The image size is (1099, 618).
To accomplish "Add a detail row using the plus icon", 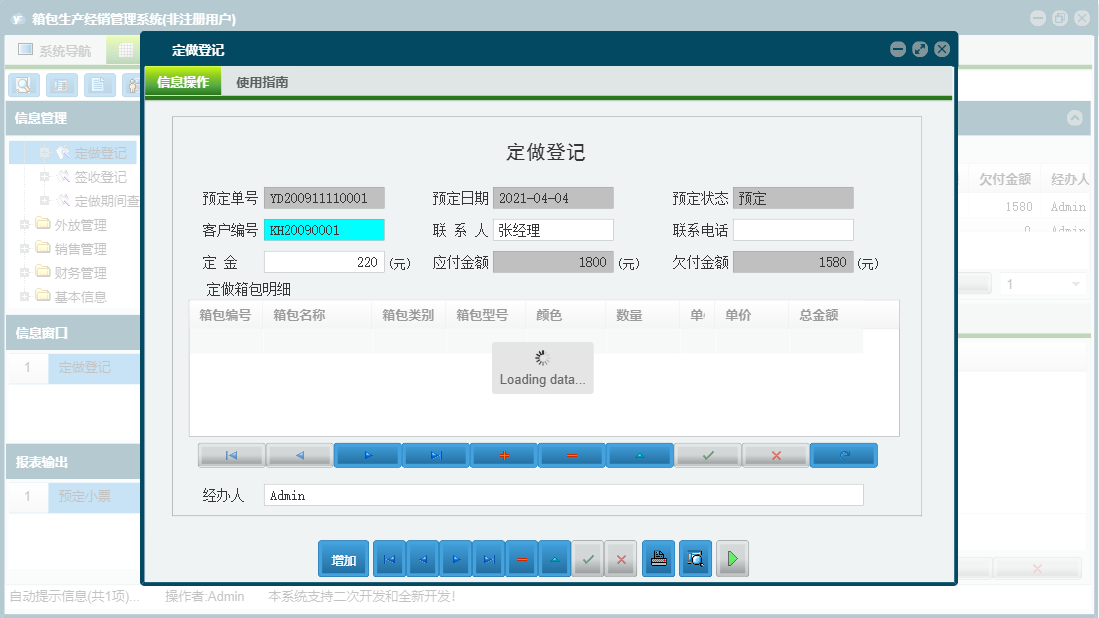I will point(504,455).
